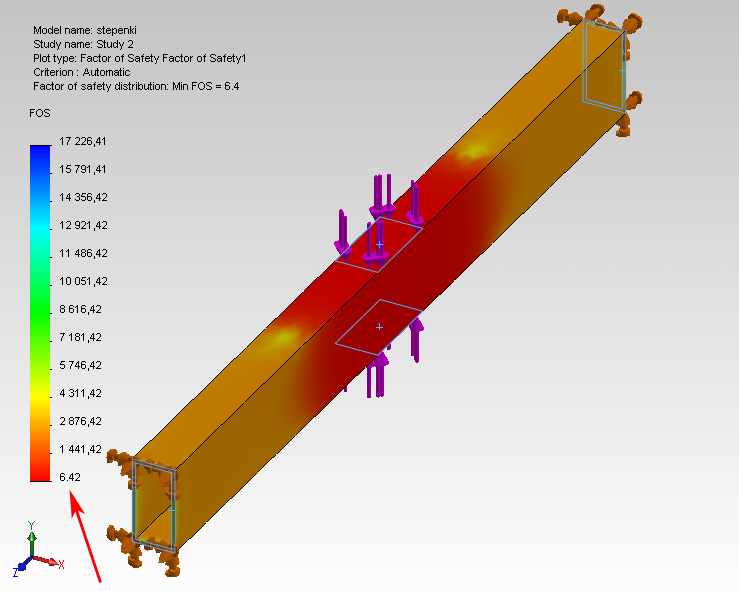Click legend value 14 356,42

[83, 197]
